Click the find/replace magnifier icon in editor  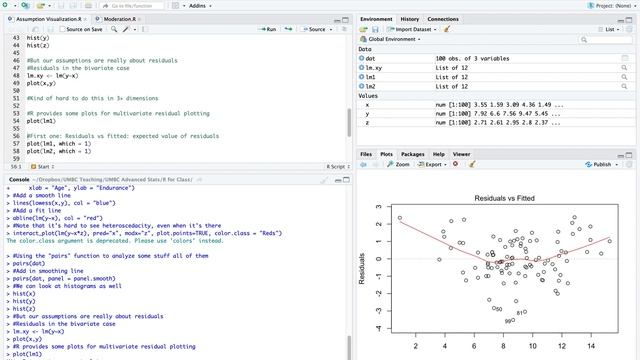pyautogui.click(x=114, y=29)
